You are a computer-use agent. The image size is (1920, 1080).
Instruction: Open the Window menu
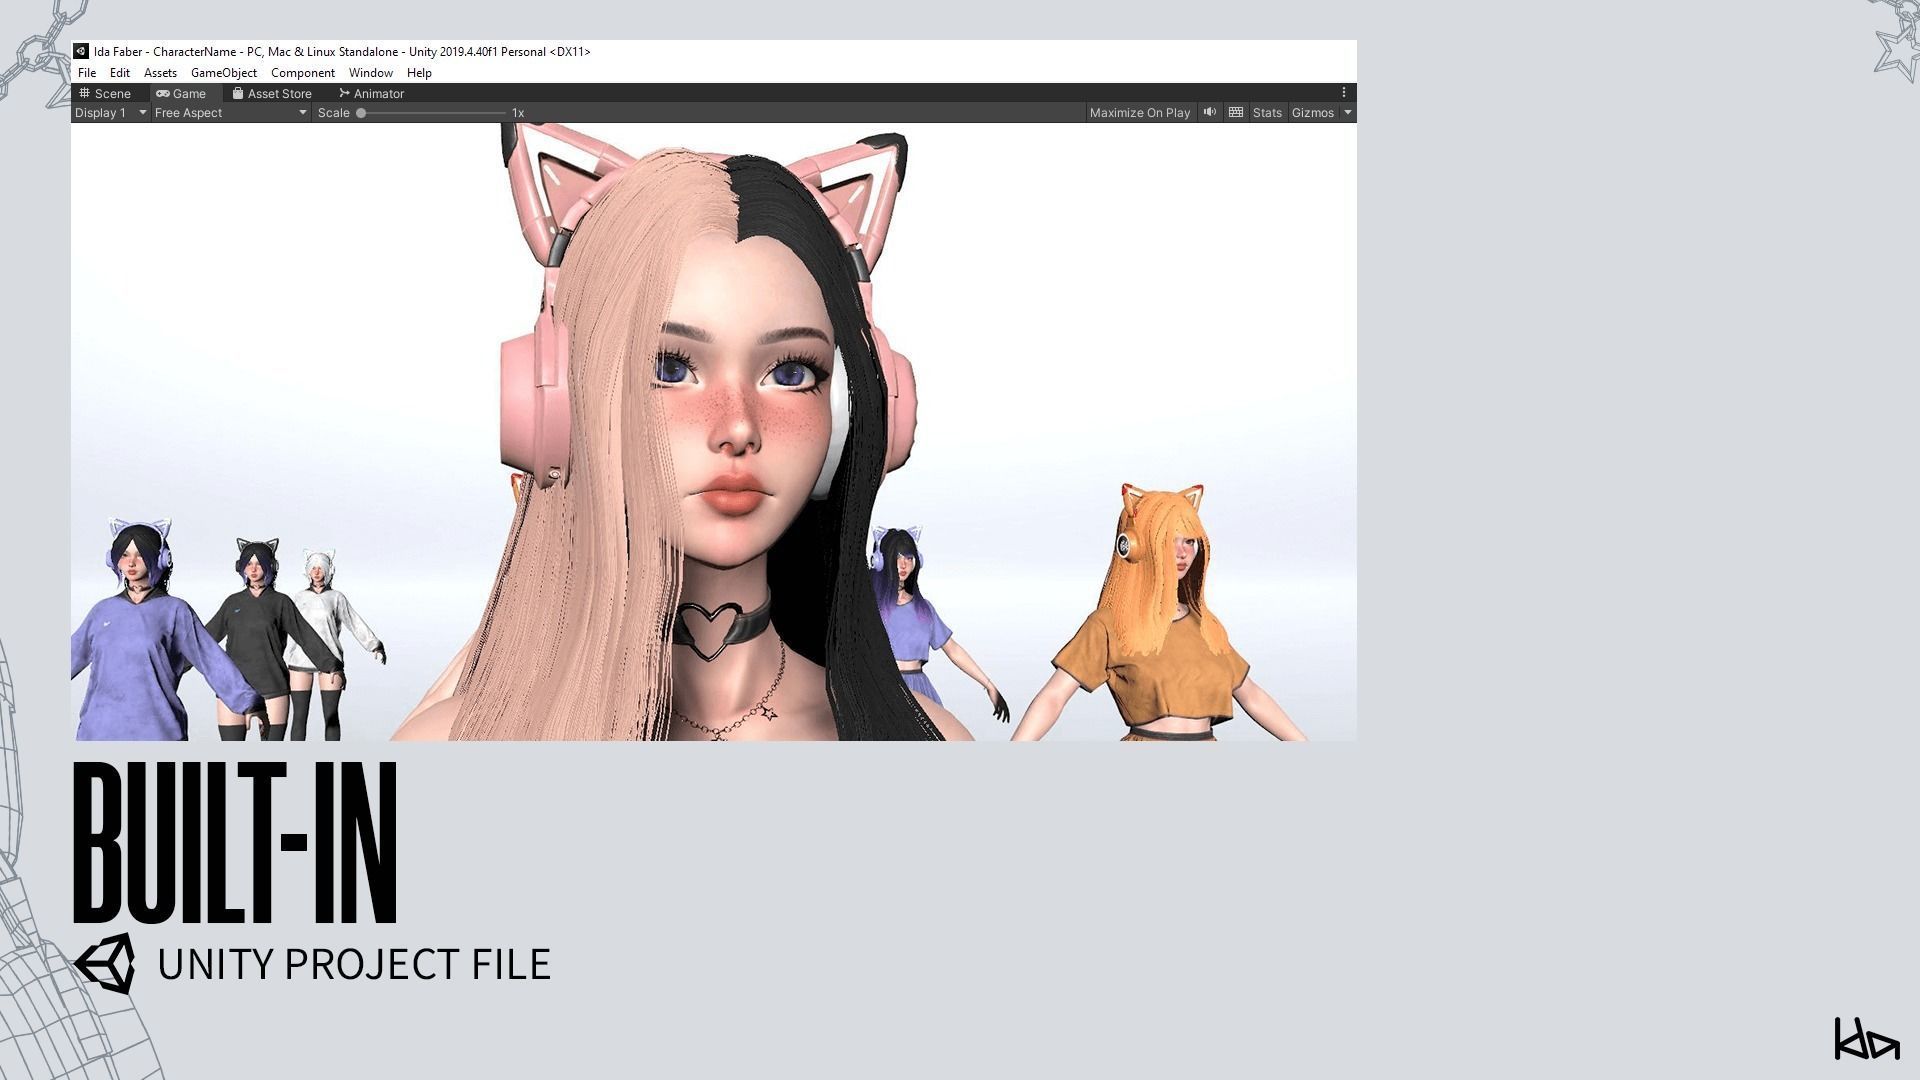pos(370,73)
